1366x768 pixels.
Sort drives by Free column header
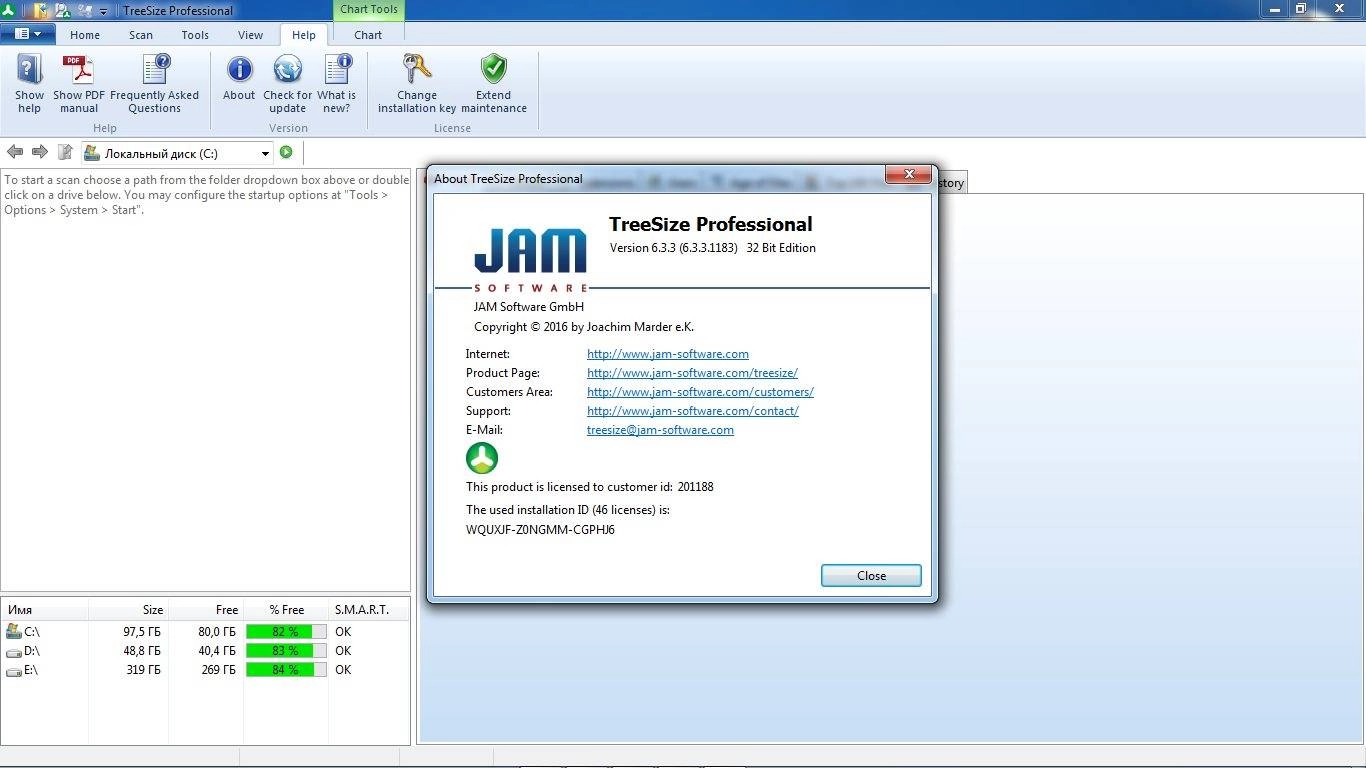(x=204, y=609)
